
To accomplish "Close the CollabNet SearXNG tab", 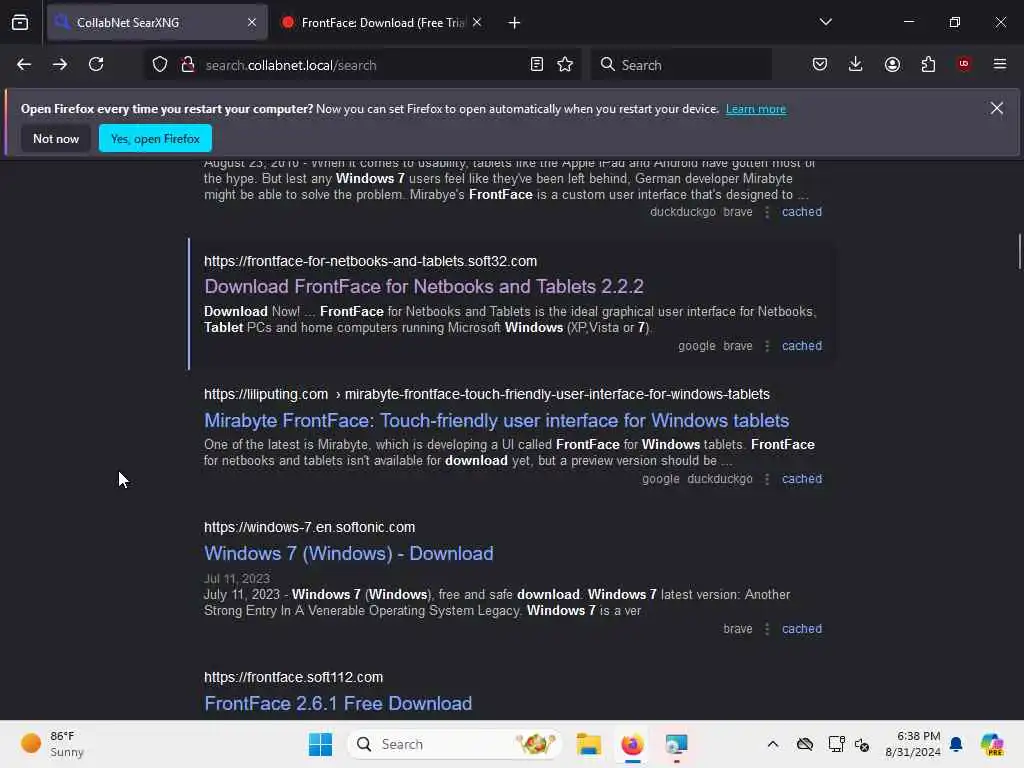I will tap(252, 22).
